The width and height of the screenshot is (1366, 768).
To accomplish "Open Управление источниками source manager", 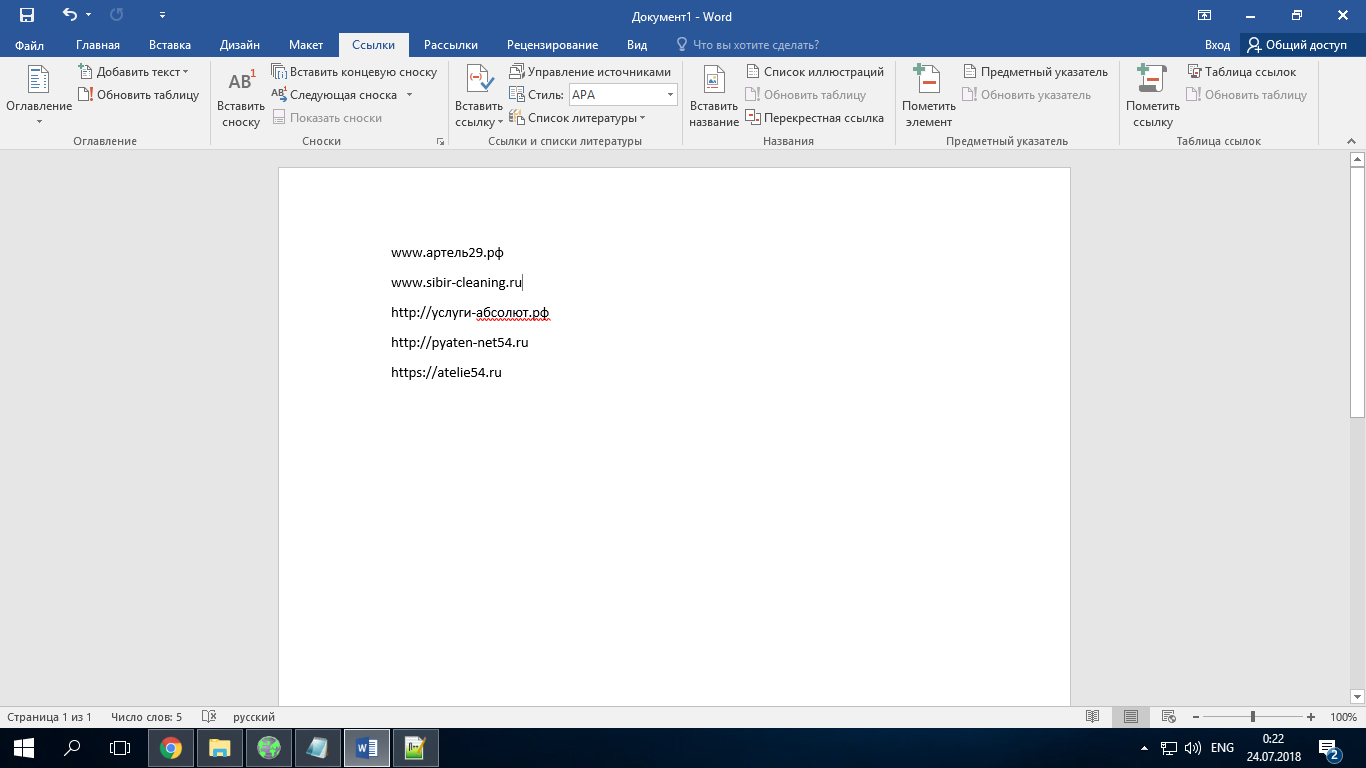I will 591,72.
